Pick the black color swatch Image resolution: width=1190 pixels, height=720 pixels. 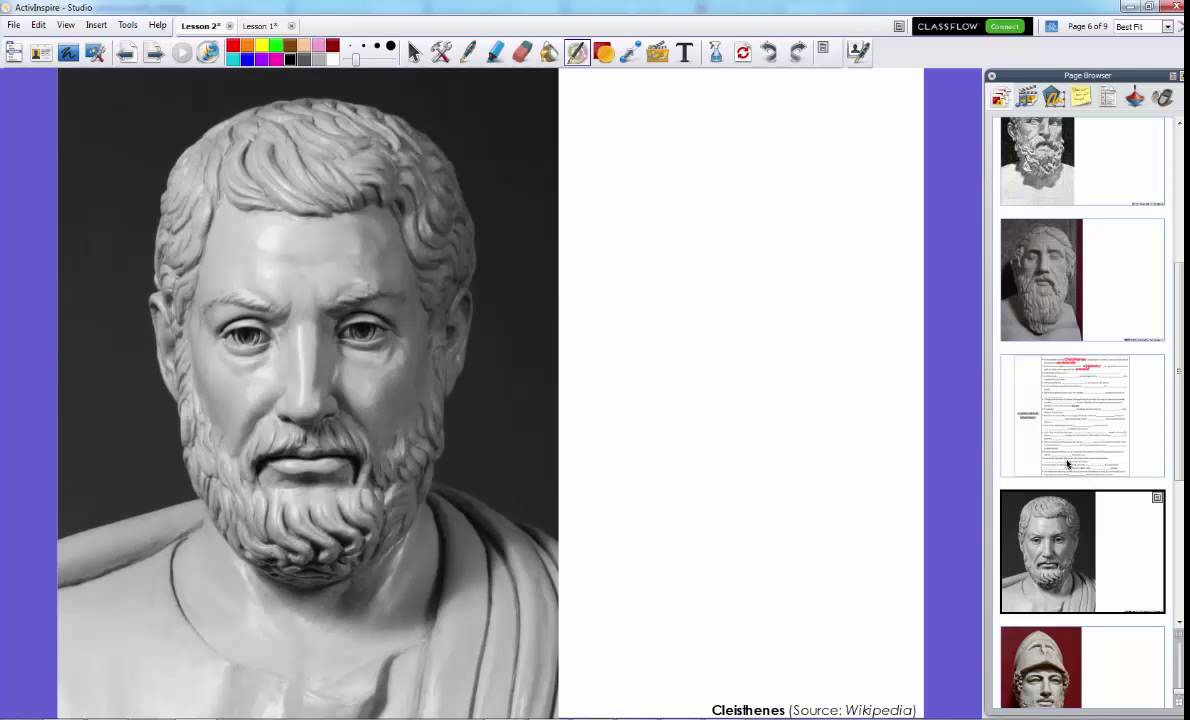290,59
